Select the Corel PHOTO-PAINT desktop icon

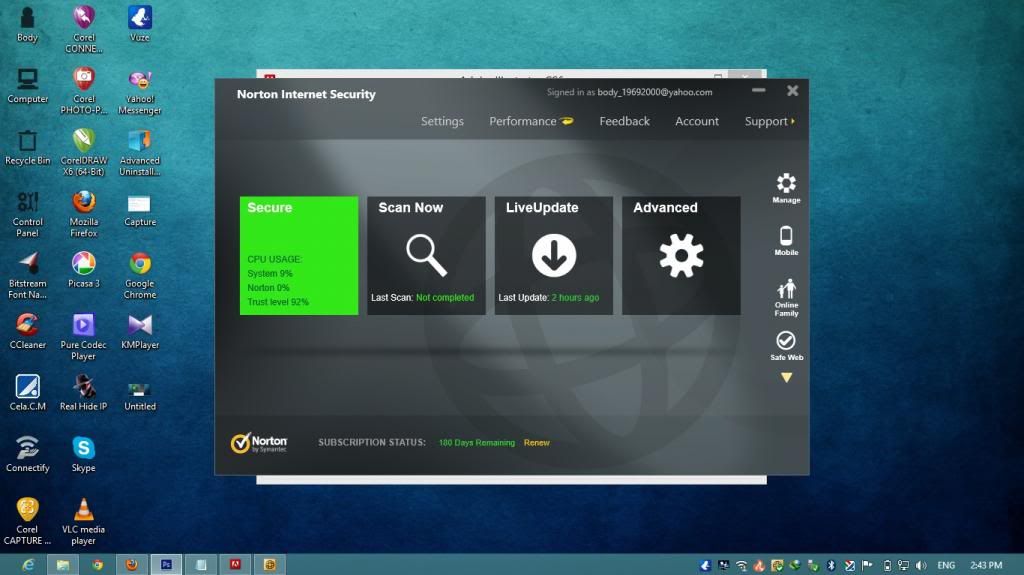pyautogui.click(x=84, y=90)
